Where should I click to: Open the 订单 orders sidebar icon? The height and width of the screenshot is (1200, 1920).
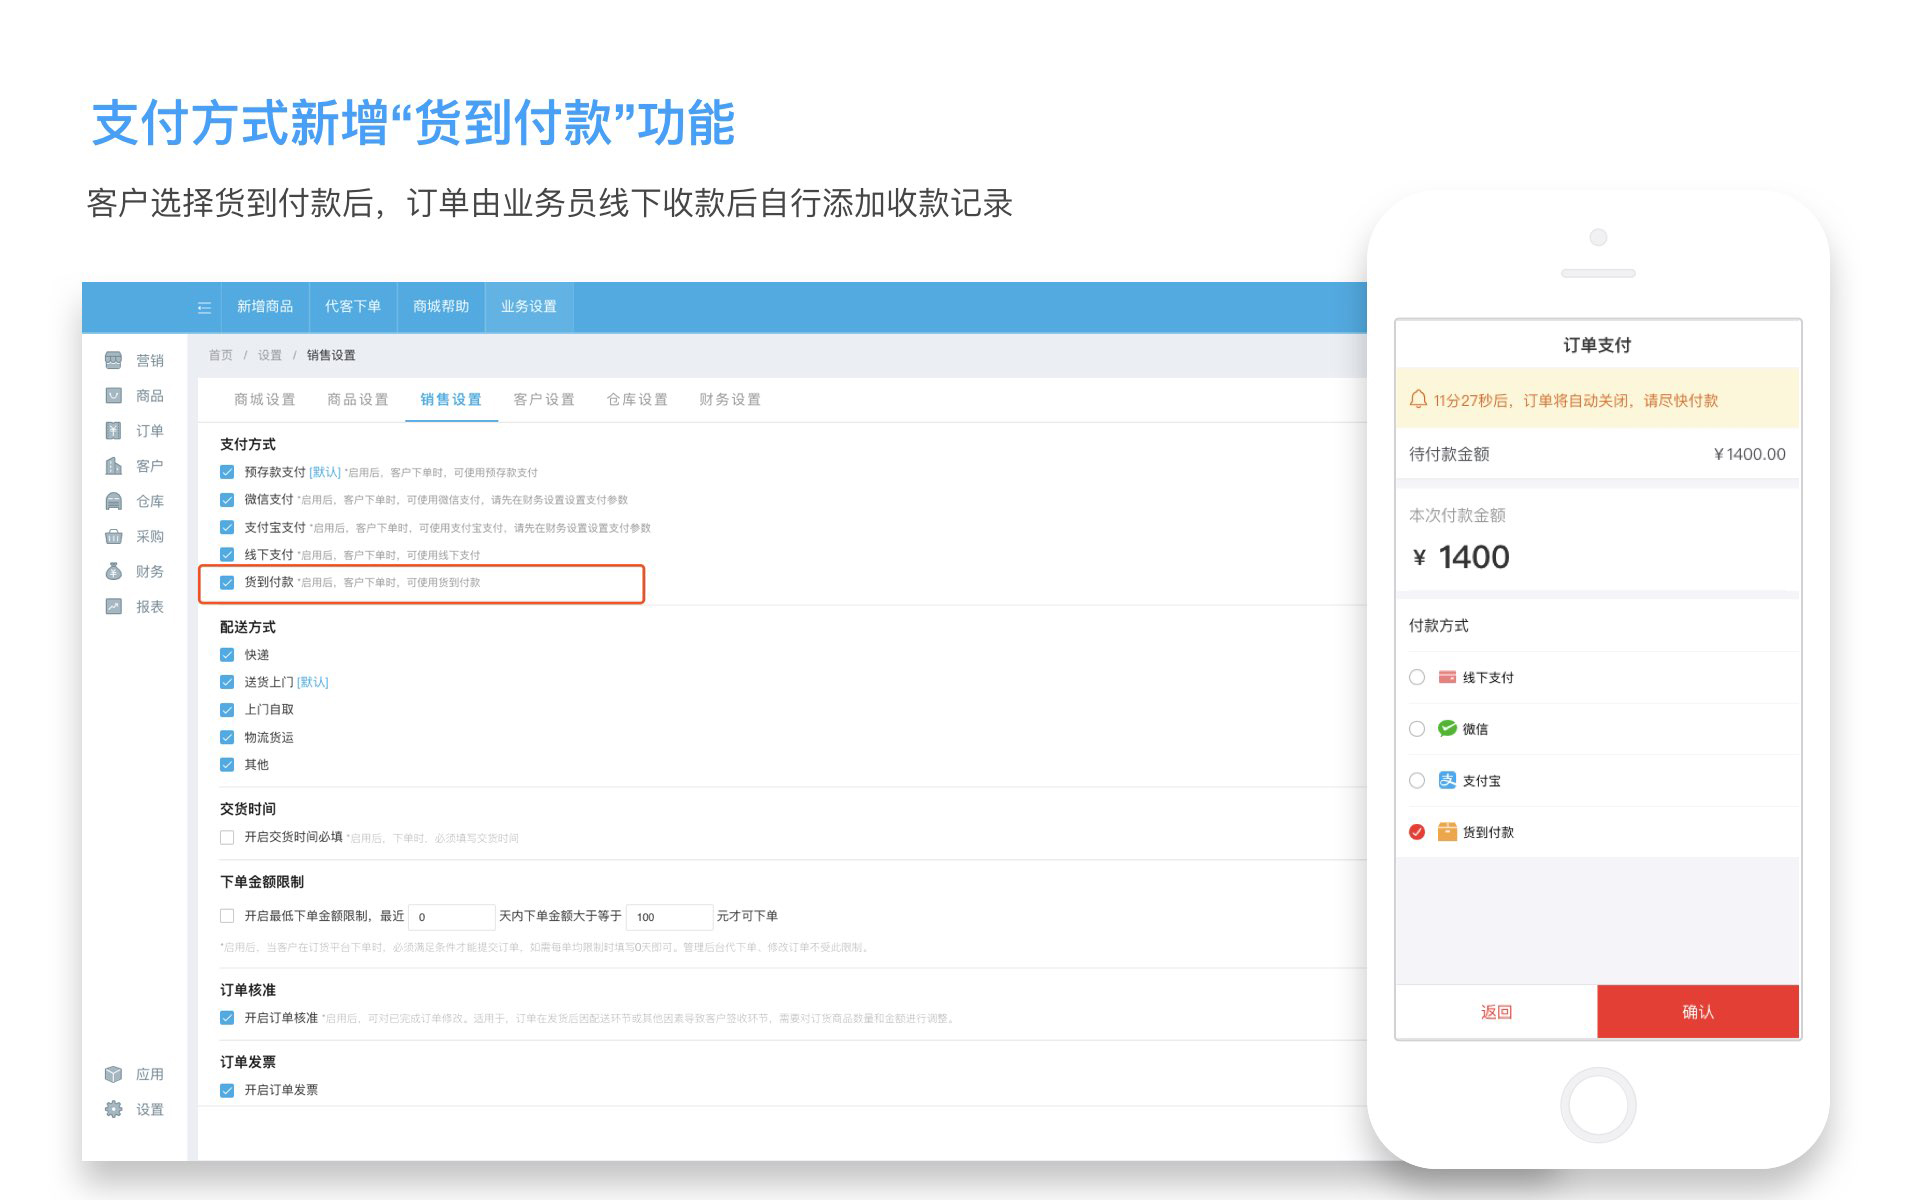coord(114,431)
